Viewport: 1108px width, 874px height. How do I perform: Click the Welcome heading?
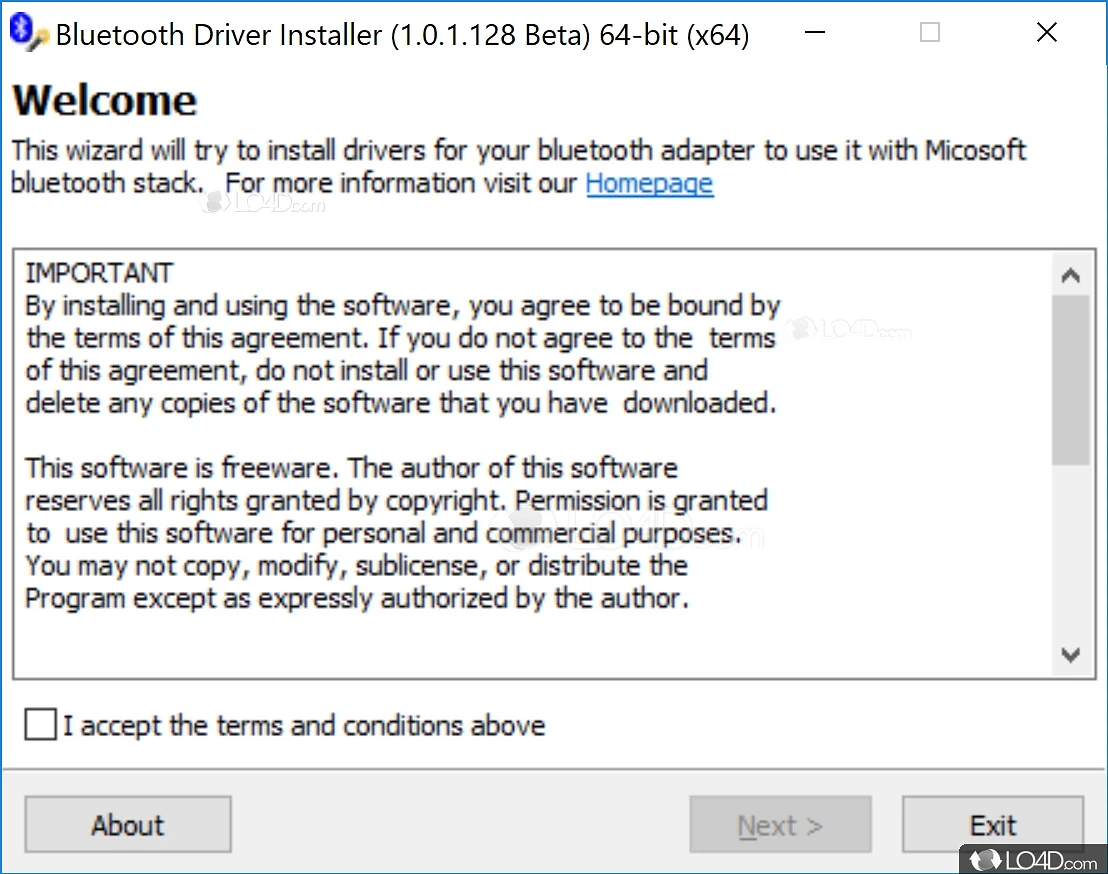coord(105,101)
